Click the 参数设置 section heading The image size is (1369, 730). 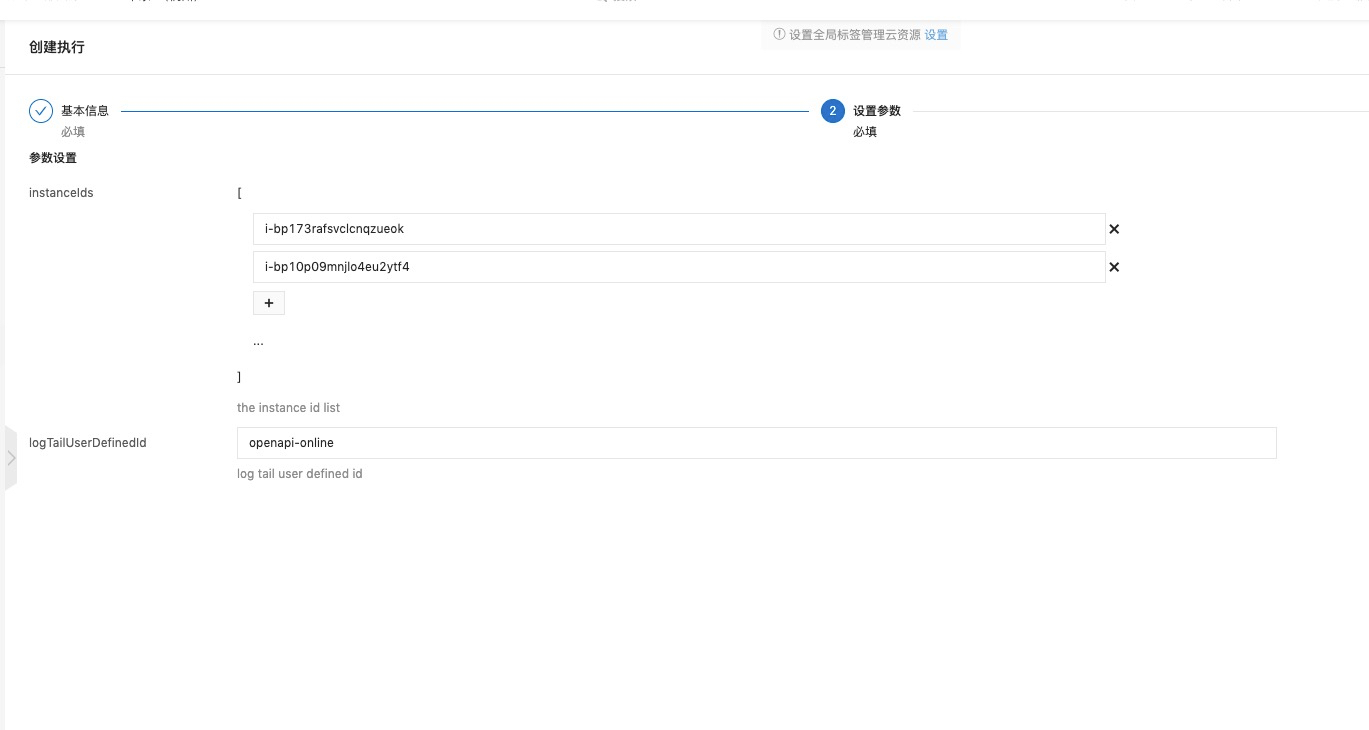[x=53, y=158]
